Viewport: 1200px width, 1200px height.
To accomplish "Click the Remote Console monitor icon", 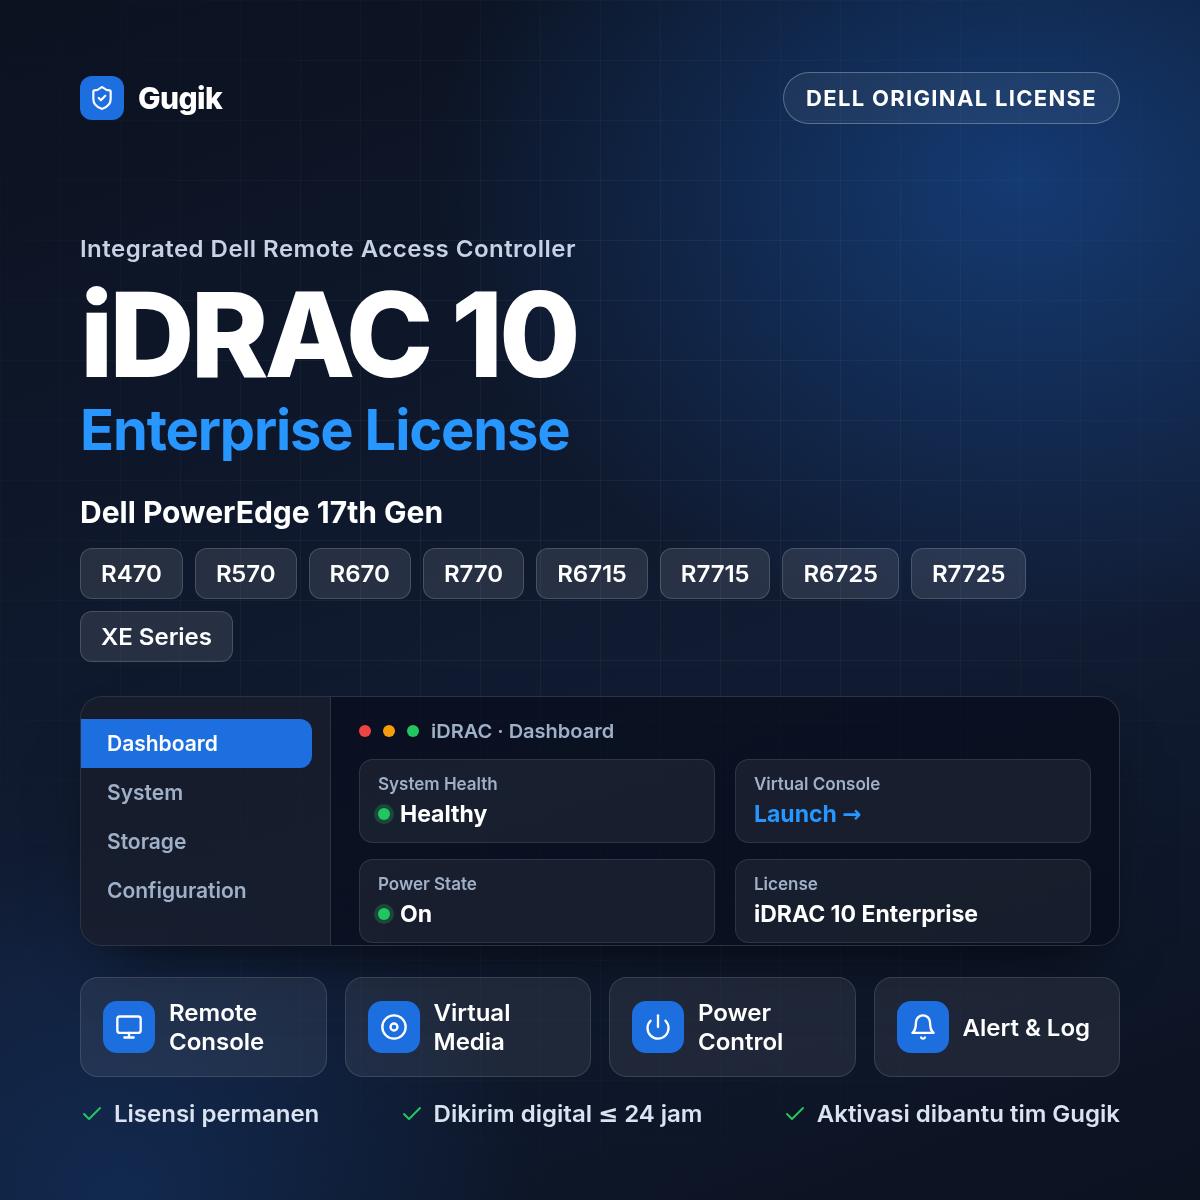I will (129, 1027).
